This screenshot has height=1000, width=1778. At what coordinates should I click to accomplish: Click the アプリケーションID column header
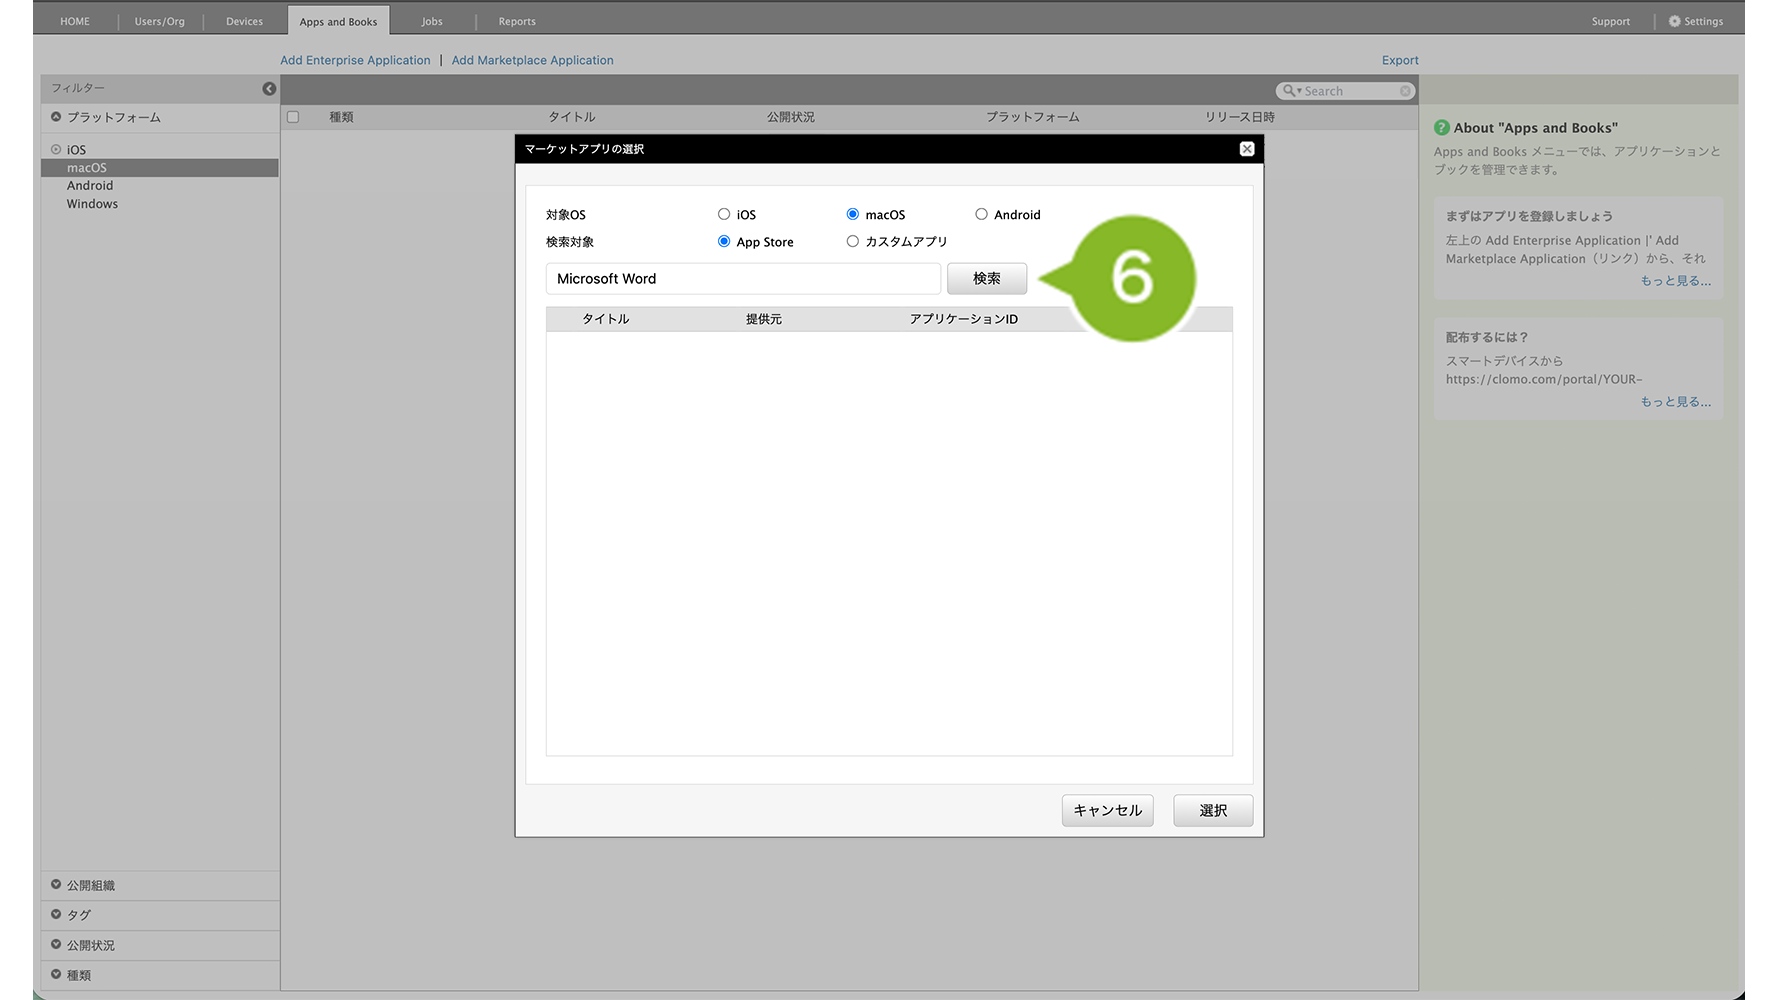[x=963, y=319]
